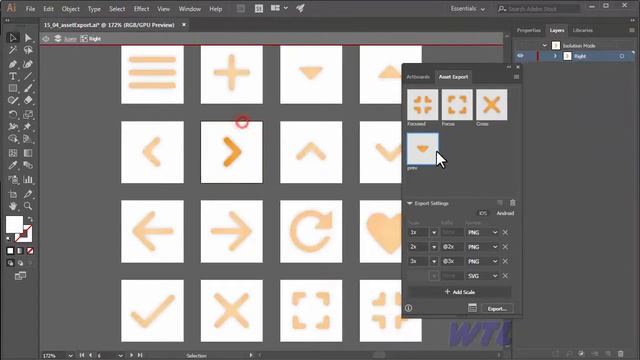Select the Rectangle tool

[13, 88]
